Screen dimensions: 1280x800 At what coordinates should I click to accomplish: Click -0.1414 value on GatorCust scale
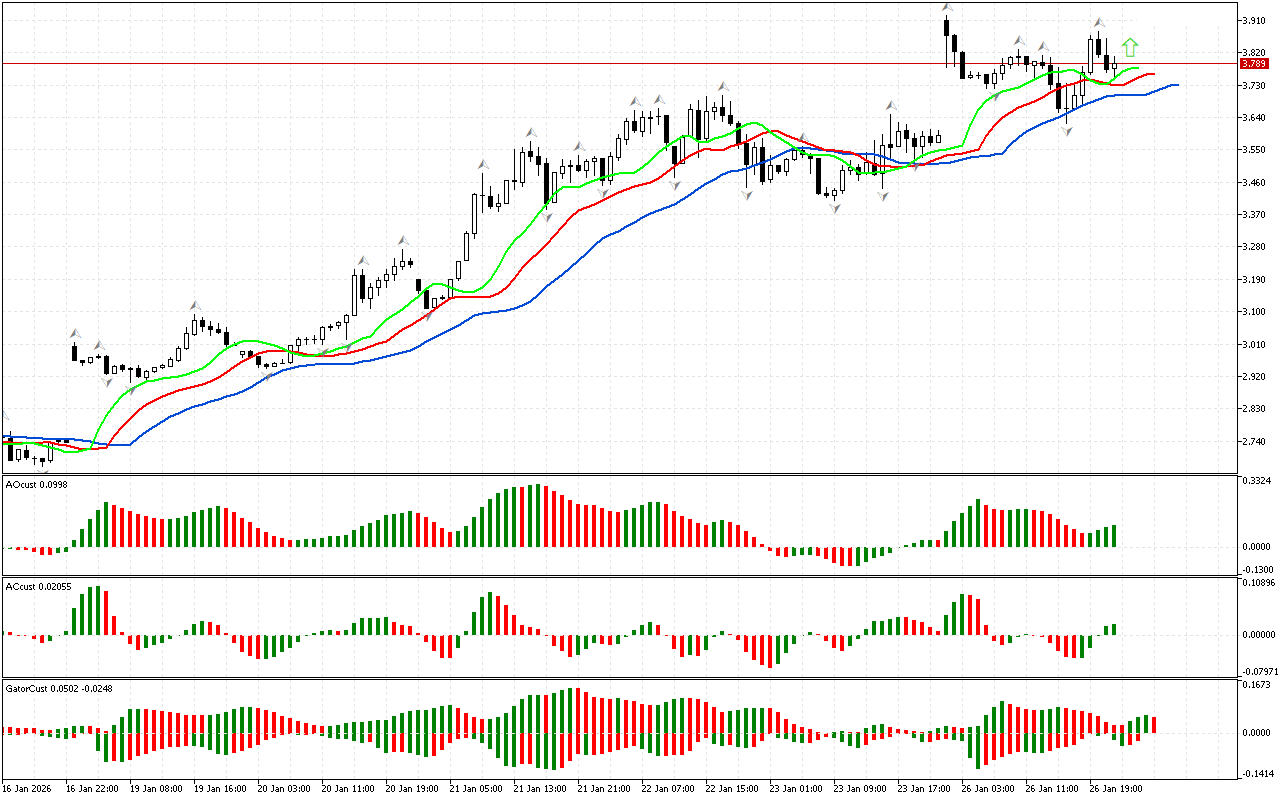tap(1257, 773)
